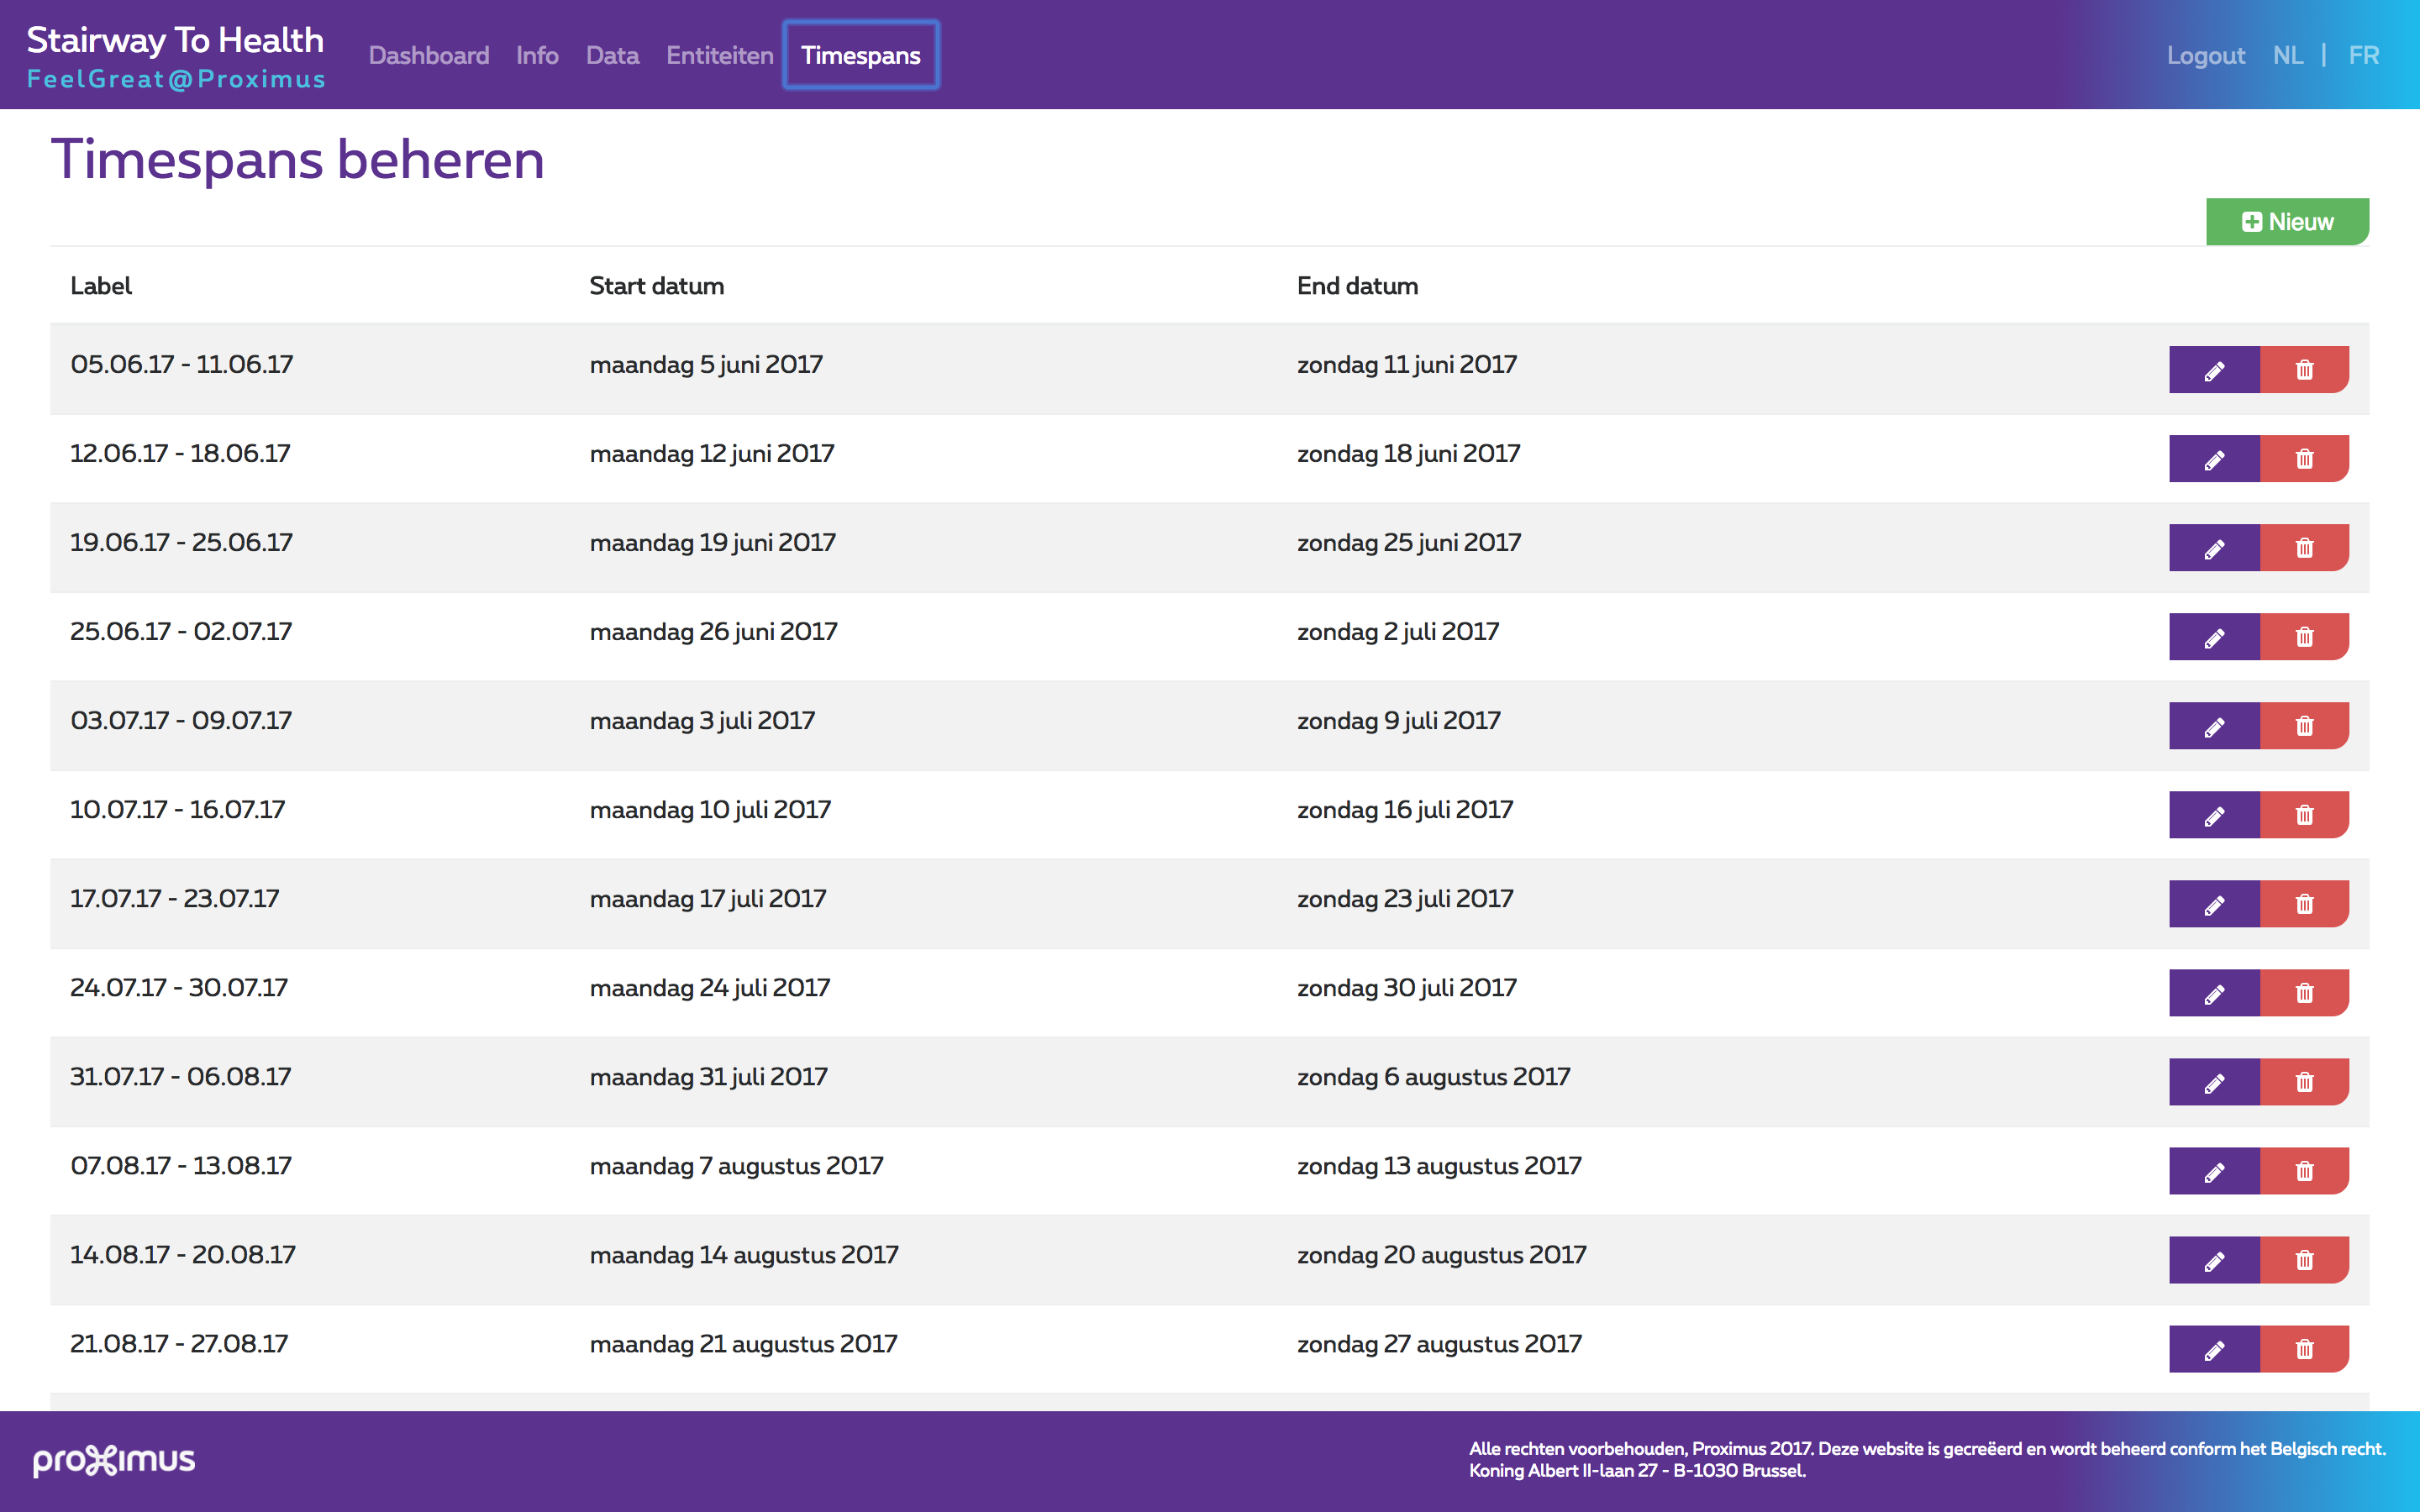Edit the 24.07.17 - 30.07.17 timespan

2214,993
